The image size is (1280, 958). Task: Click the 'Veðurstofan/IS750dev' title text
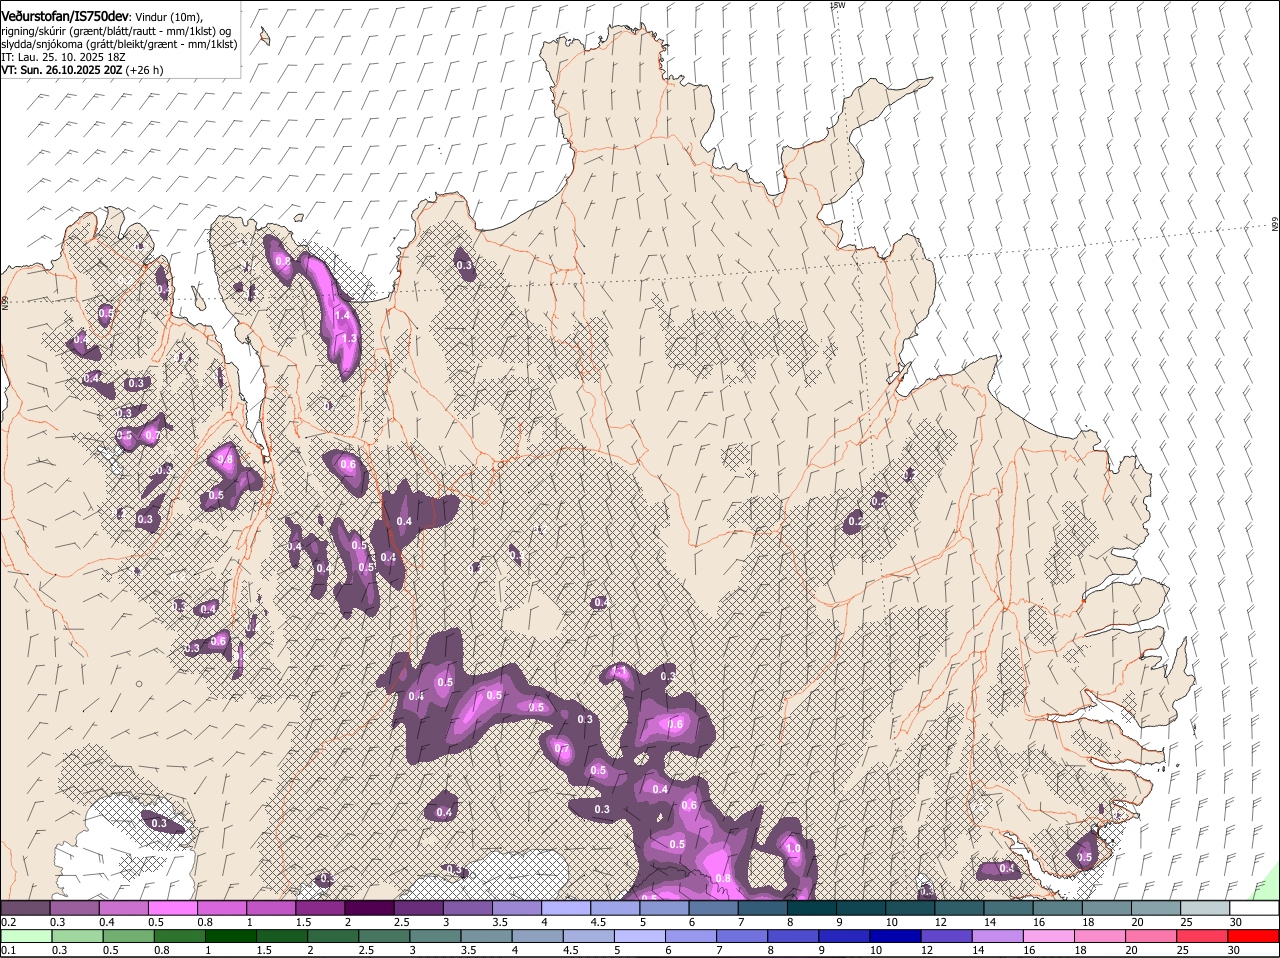point(65,16)
